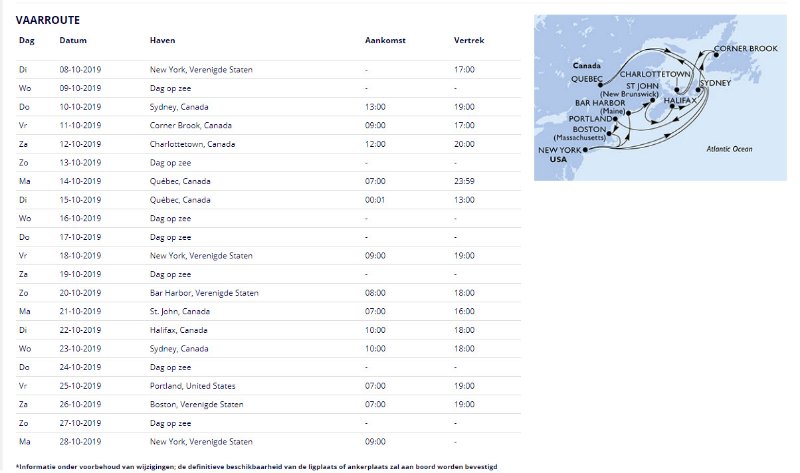Click the New York port marker on map
Viewport: 800px width, 473px height.
coord(584,150)
